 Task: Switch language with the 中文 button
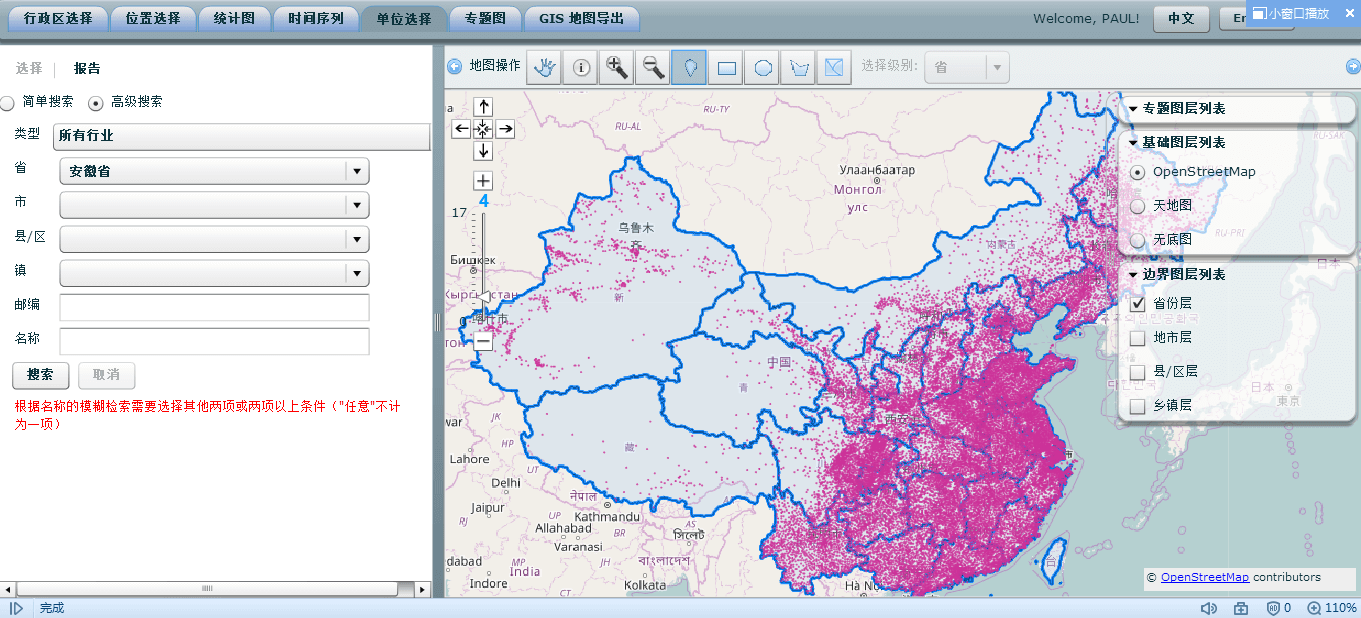point(1181,19)
